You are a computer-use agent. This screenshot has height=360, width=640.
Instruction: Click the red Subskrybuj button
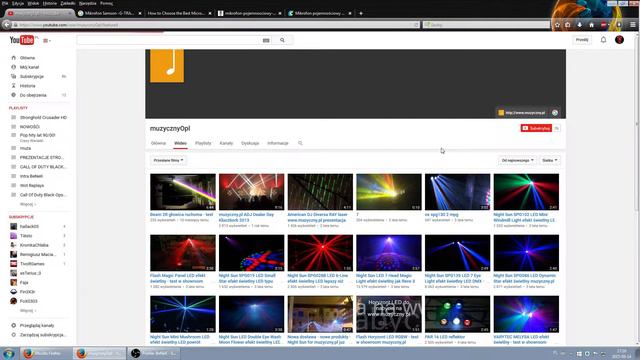[536, 128]
